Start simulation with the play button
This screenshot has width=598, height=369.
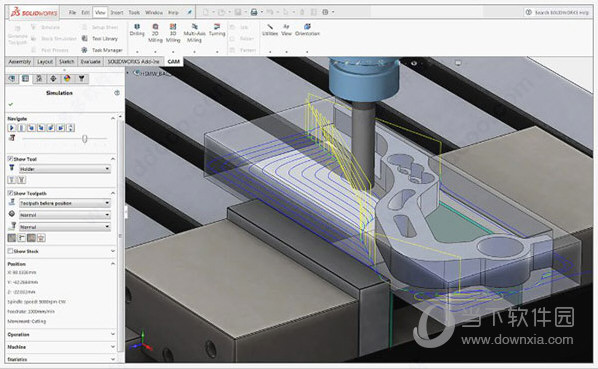[x=11, y=128]
